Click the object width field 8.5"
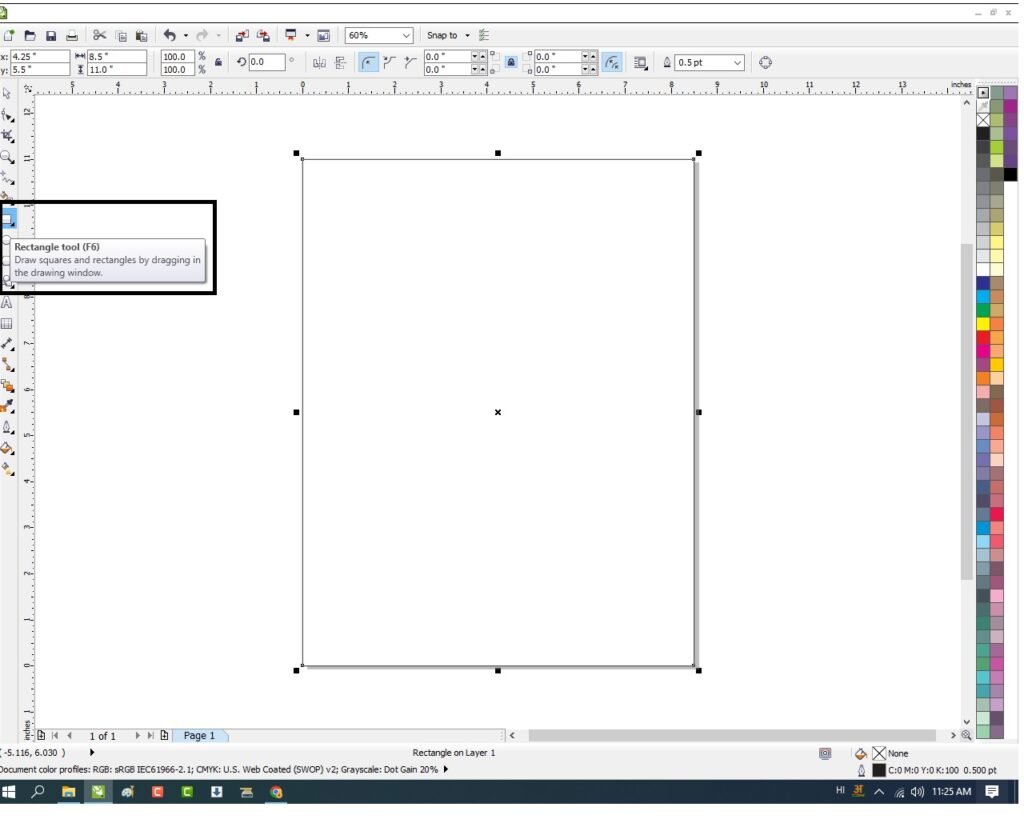Viewport: 1024px width, 819px height. pos(117,56)
